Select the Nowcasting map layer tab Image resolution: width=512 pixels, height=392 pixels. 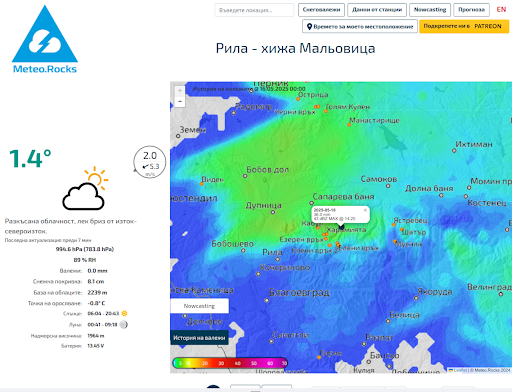(199, 306)
